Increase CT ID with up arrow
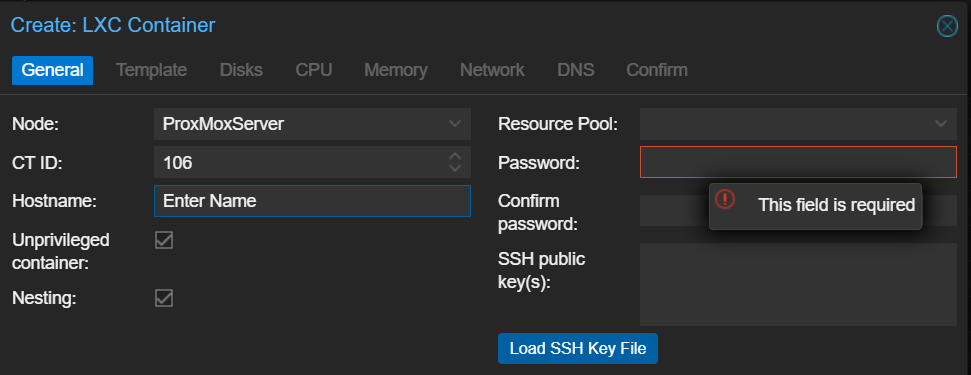The width and height of the screenshot is (971, 375). (455, 156)
